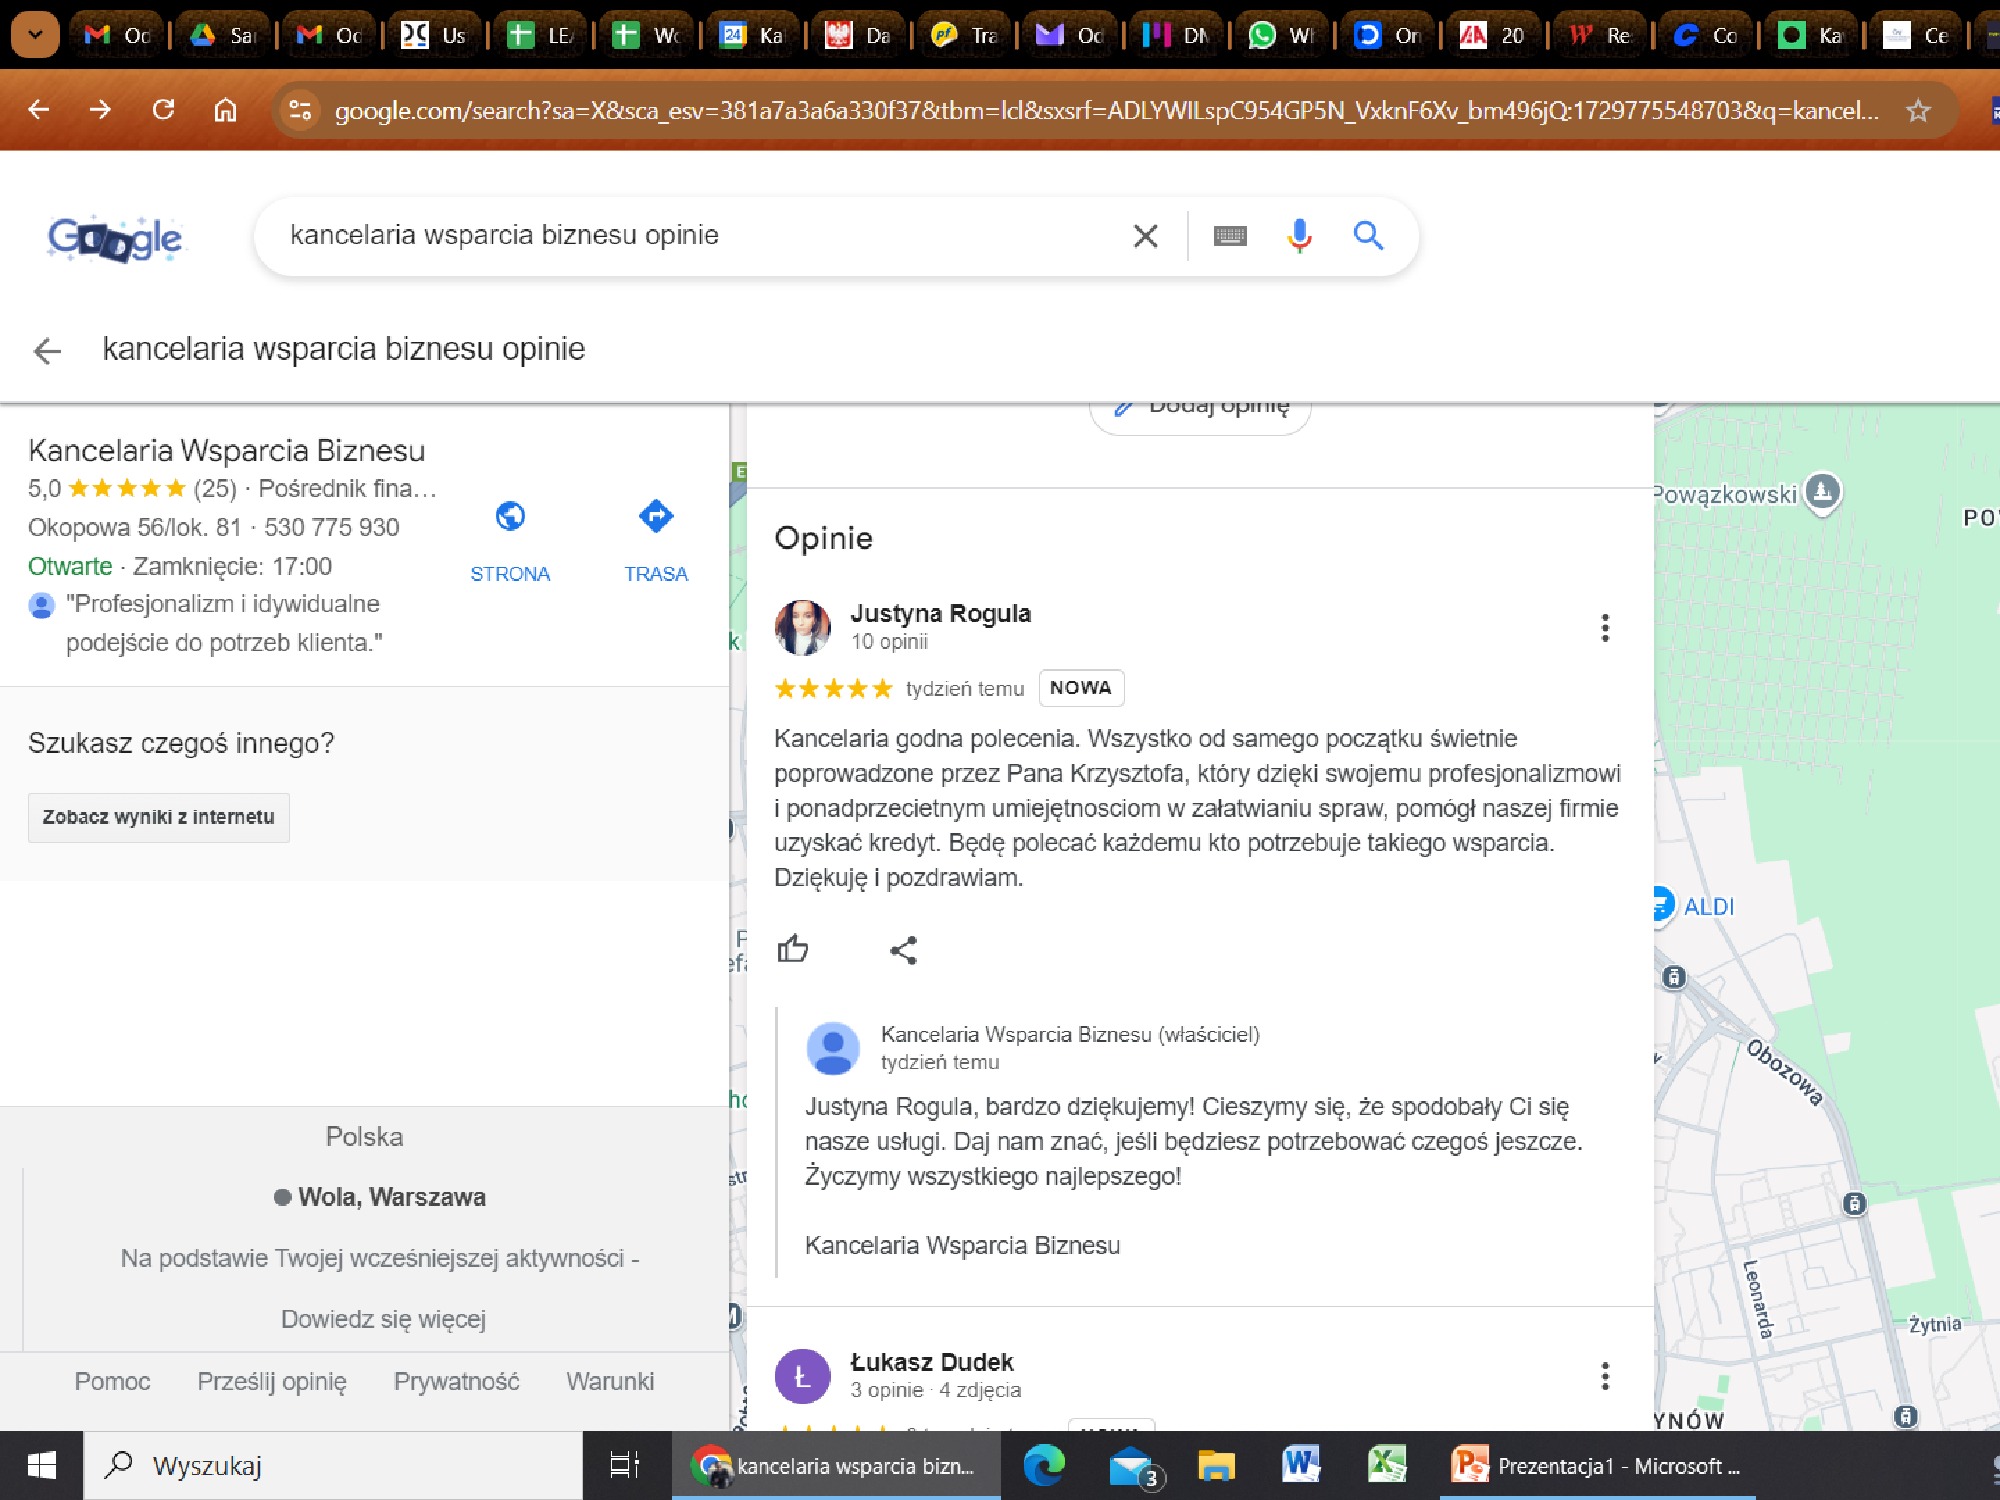Image resolution: width=2000 pixels, height=1500 pixels.
Task: Open the business website via the STRONA globe icon
Action: (x=510, y=516)
